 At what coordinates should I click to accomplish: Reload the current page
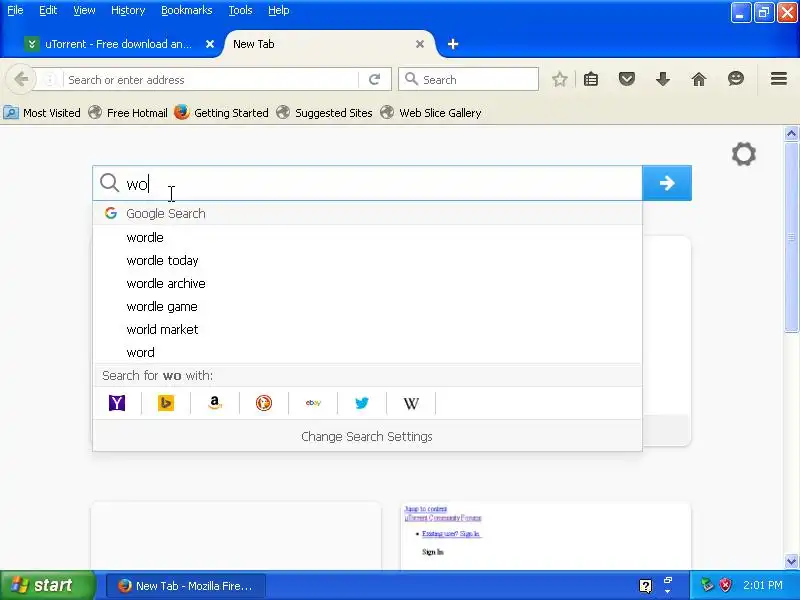click(x=374, y=80)
